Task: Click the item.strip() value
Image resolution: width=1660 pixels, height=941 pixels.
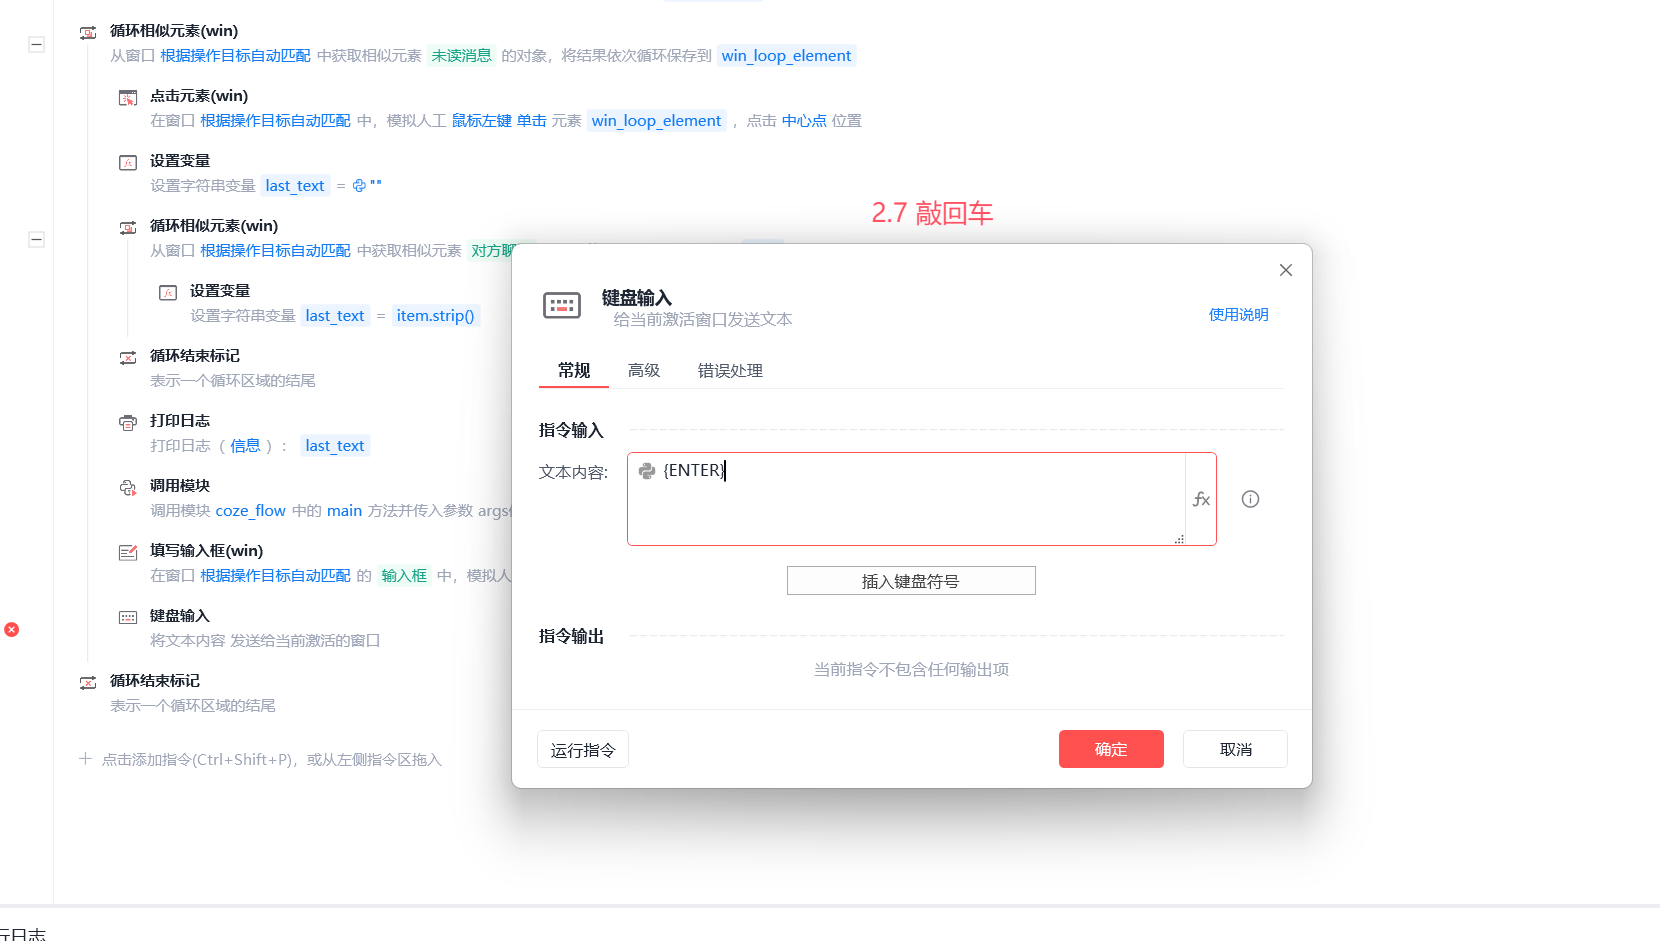Action: click(435, 316)
